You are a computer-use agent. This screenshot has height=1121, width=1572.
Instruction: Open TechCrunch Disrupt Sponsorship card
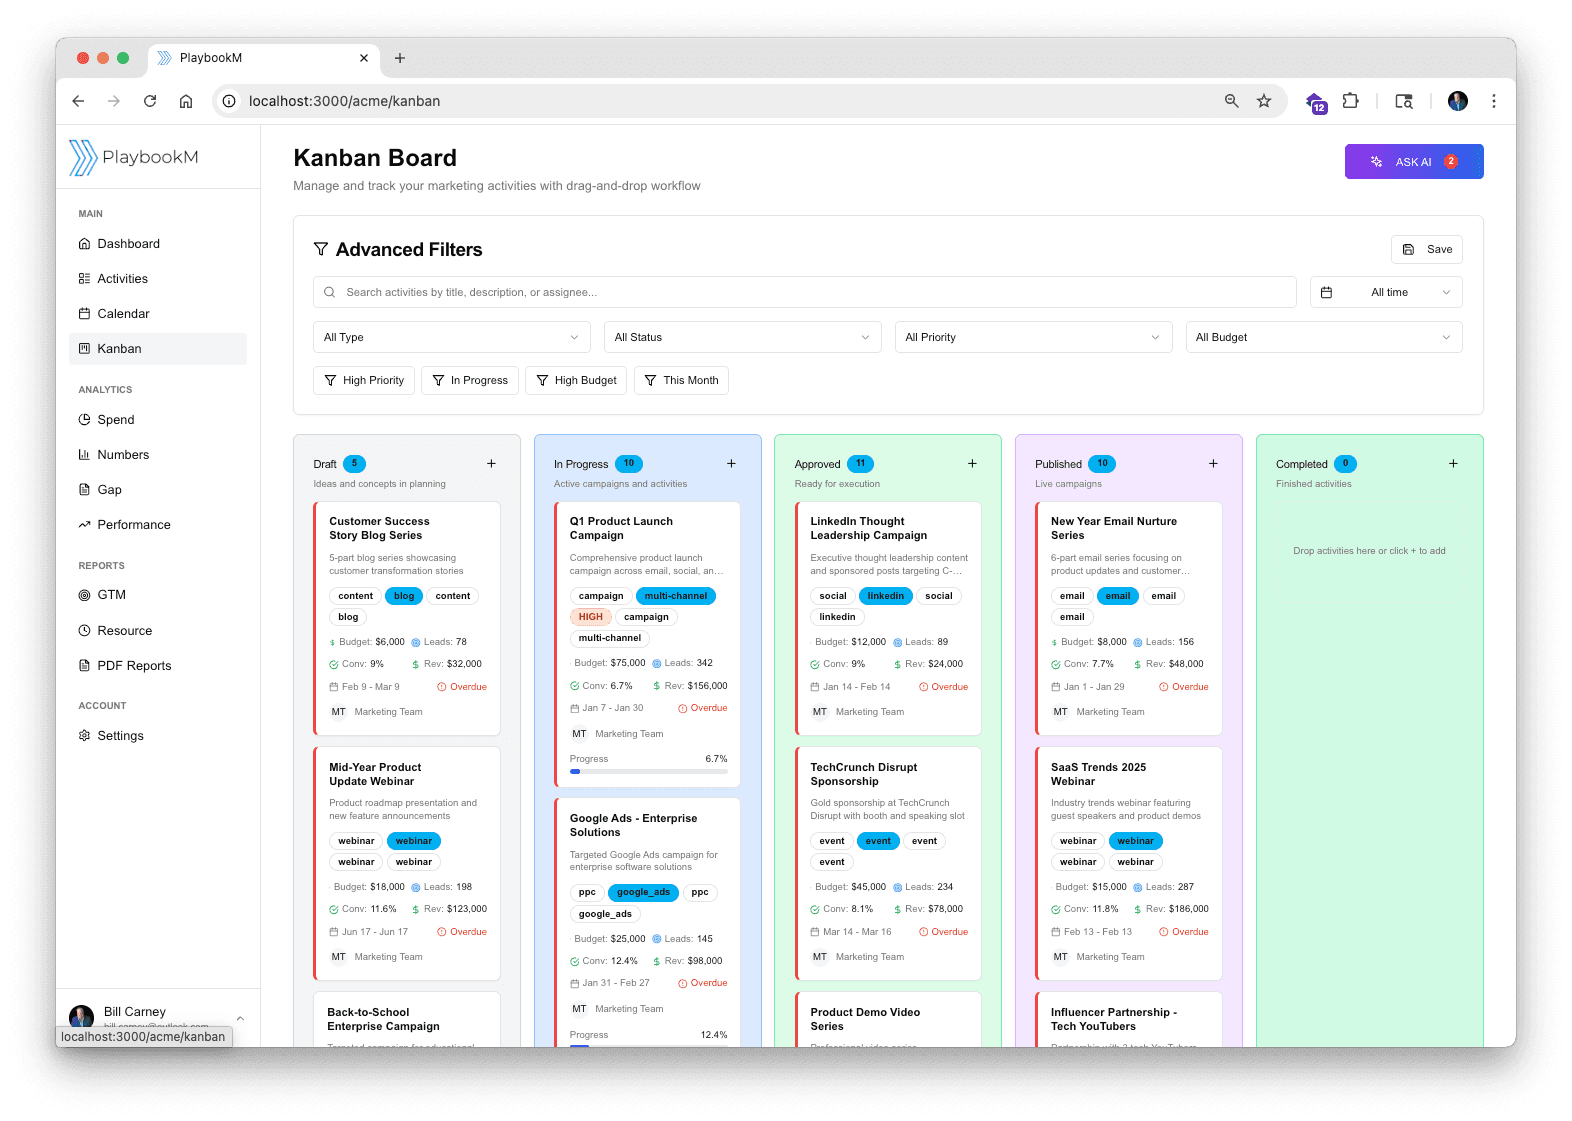(888, 864)
